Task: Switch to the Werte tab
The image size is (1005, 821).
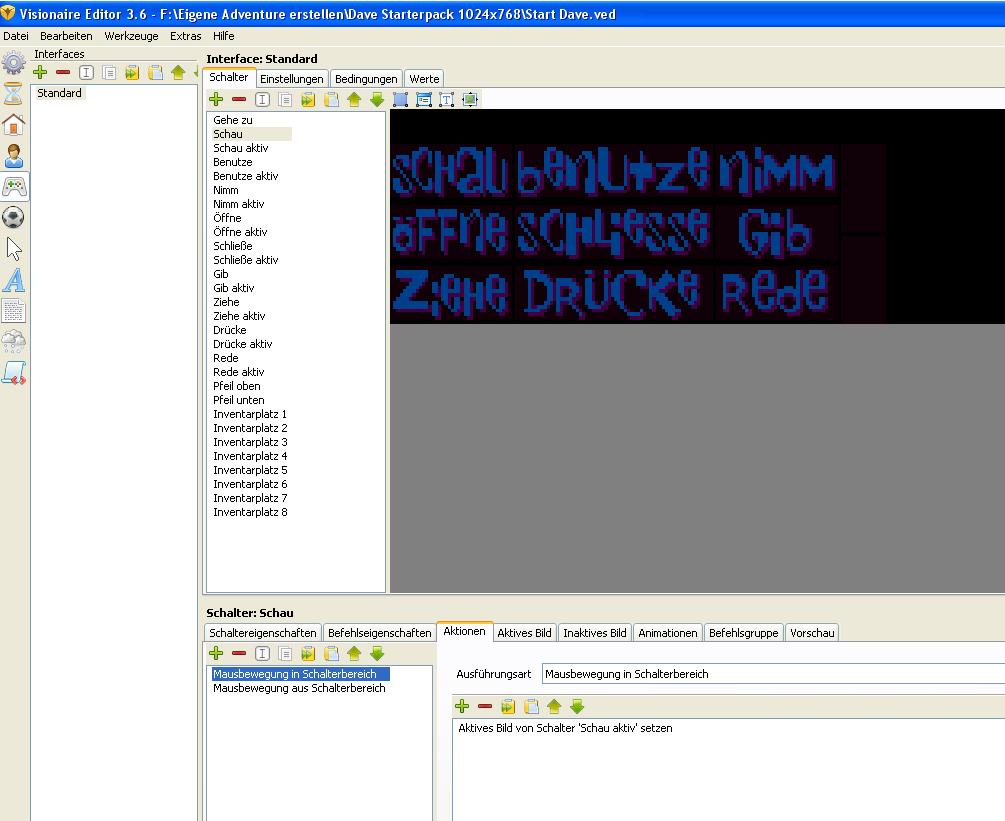Action: click(x=424, y=79)
